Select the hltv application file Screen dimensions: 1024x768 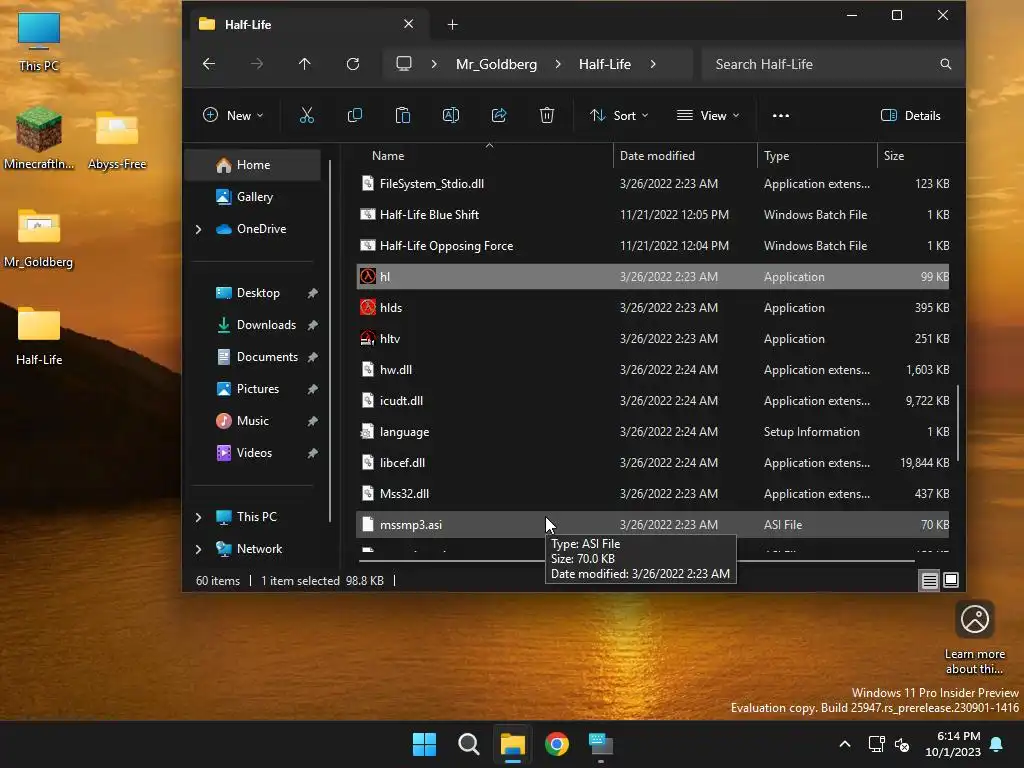[x=653, y=338]
